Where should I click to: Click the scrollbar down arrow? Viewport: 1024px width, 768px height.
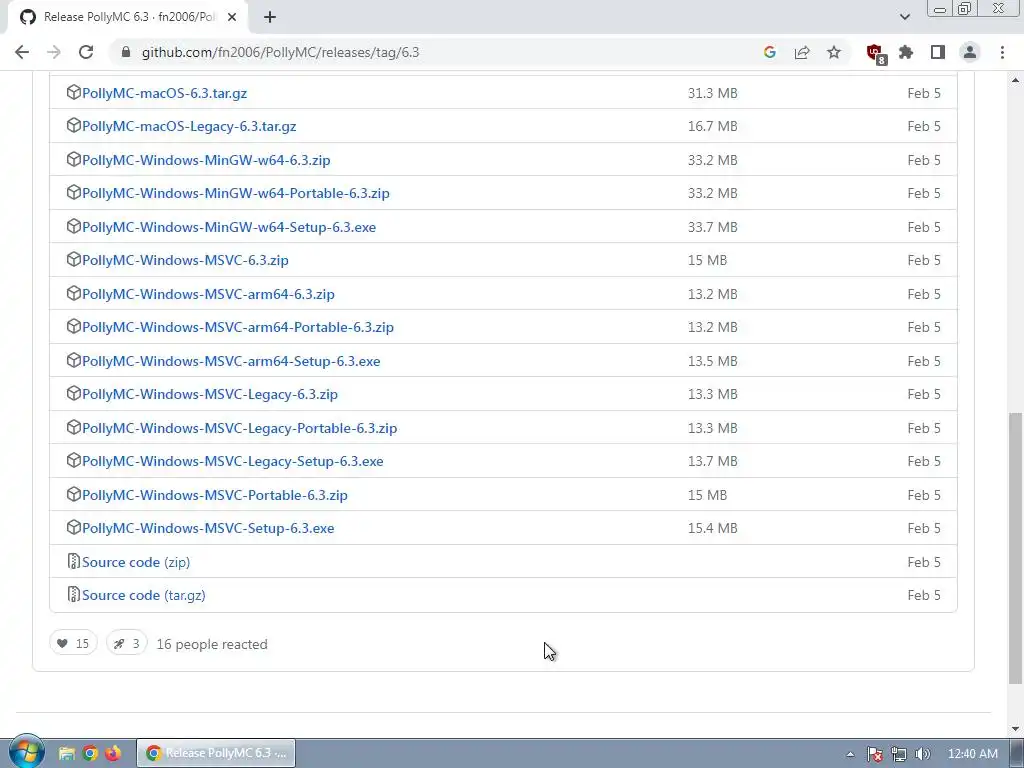(x=1016, y=729)
